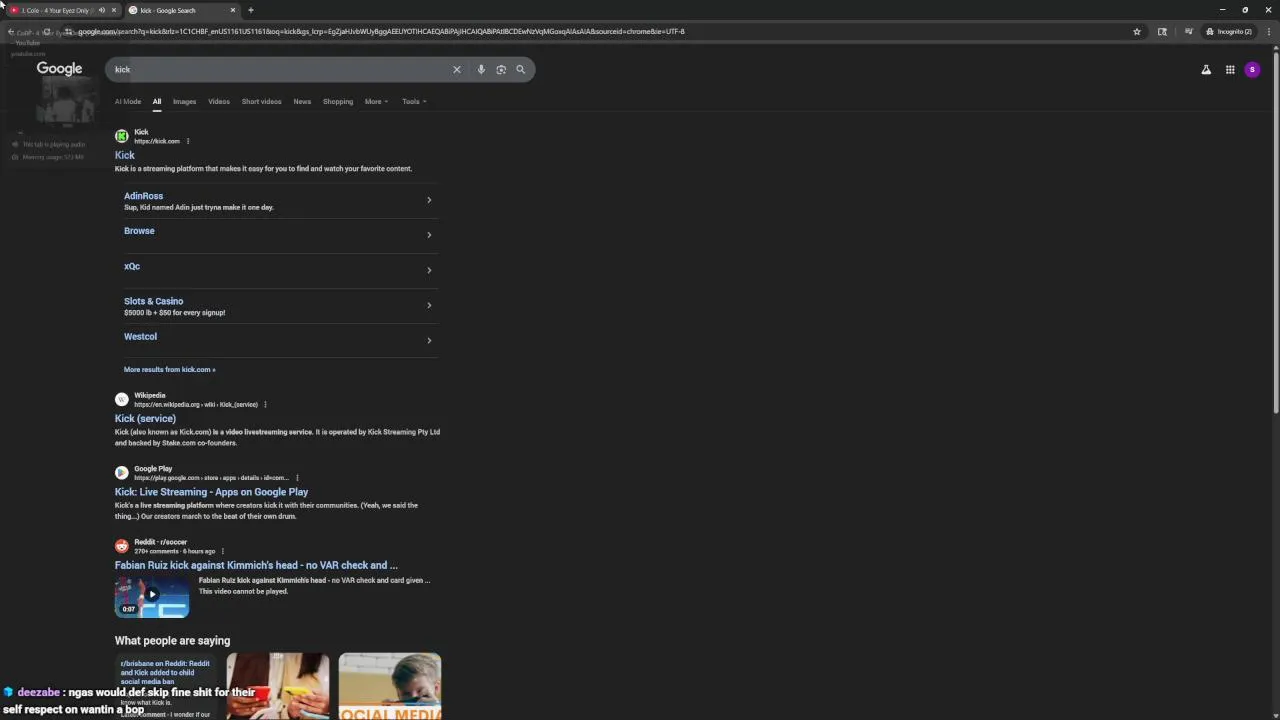1280x720 pixels.
Task: Open the three-dot options next to kick.com
Action: pos(187,141)
